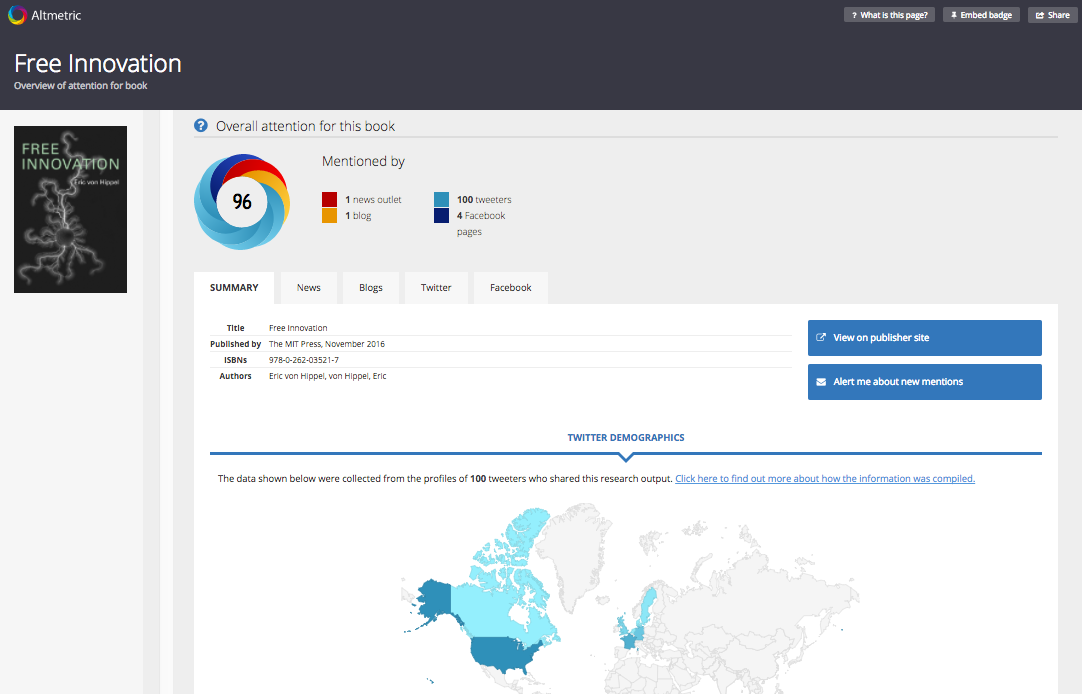Open the 100 tweeters mention link
This screenshot has width=1082, height=694.
484,199
